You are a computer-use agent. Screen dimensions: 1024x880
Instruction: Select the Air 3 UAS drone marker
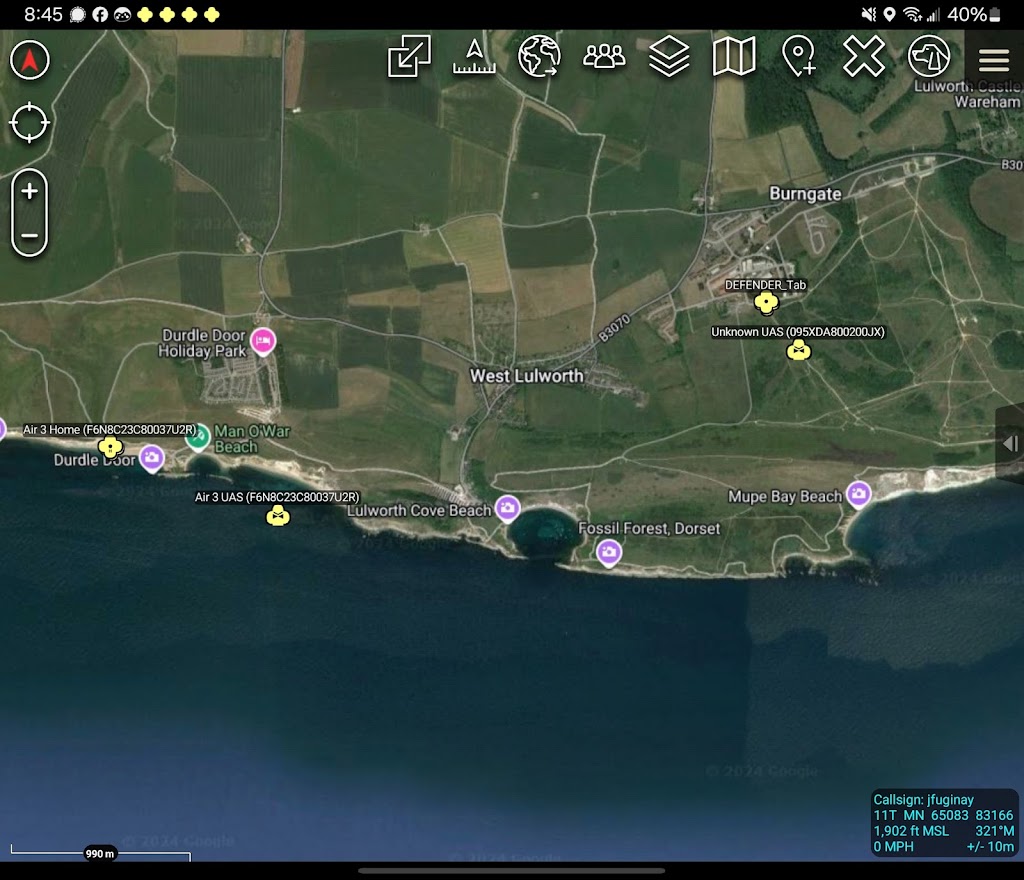tap(278, 516)
